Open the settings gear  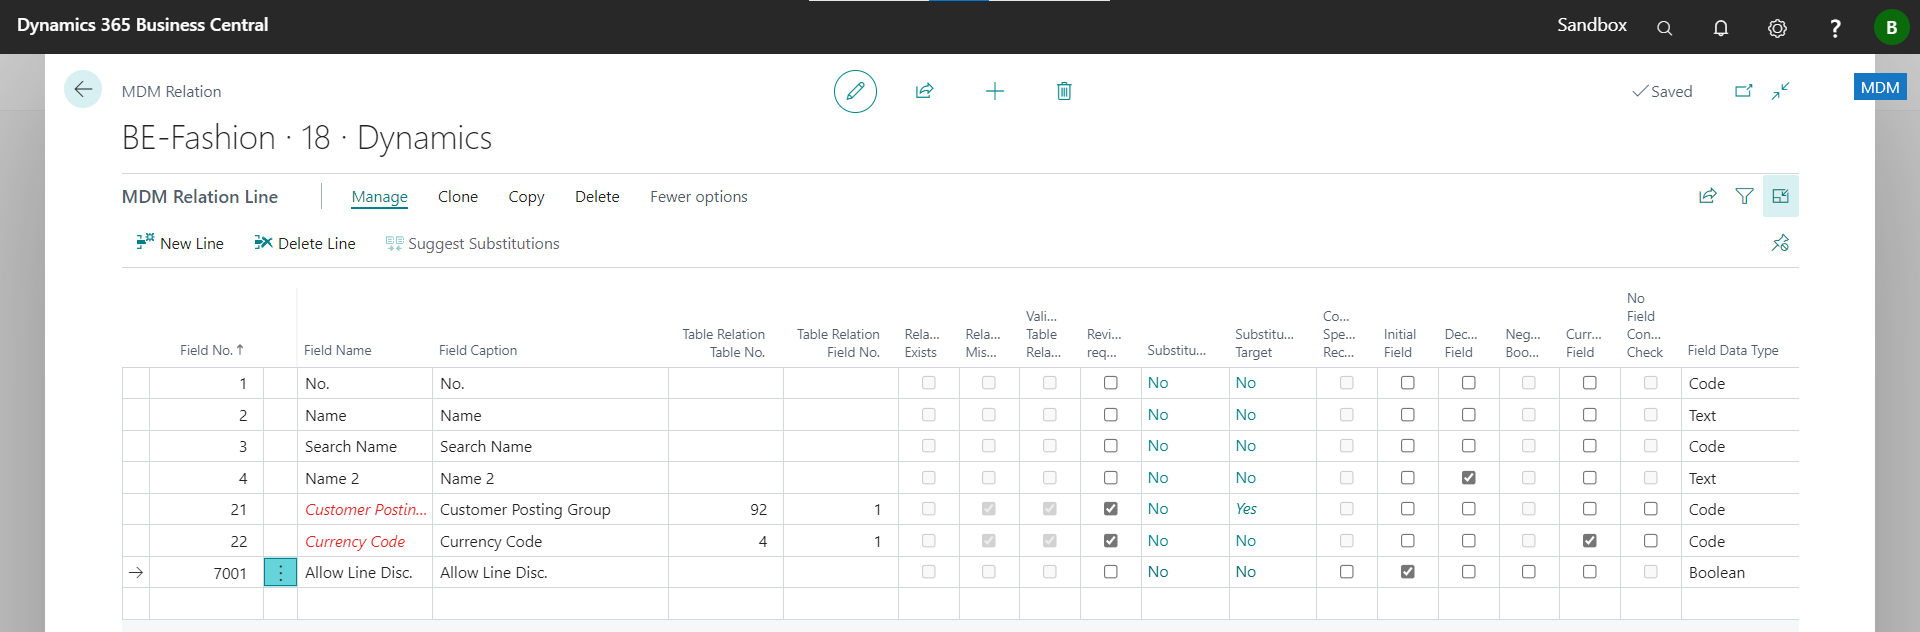1777,28
